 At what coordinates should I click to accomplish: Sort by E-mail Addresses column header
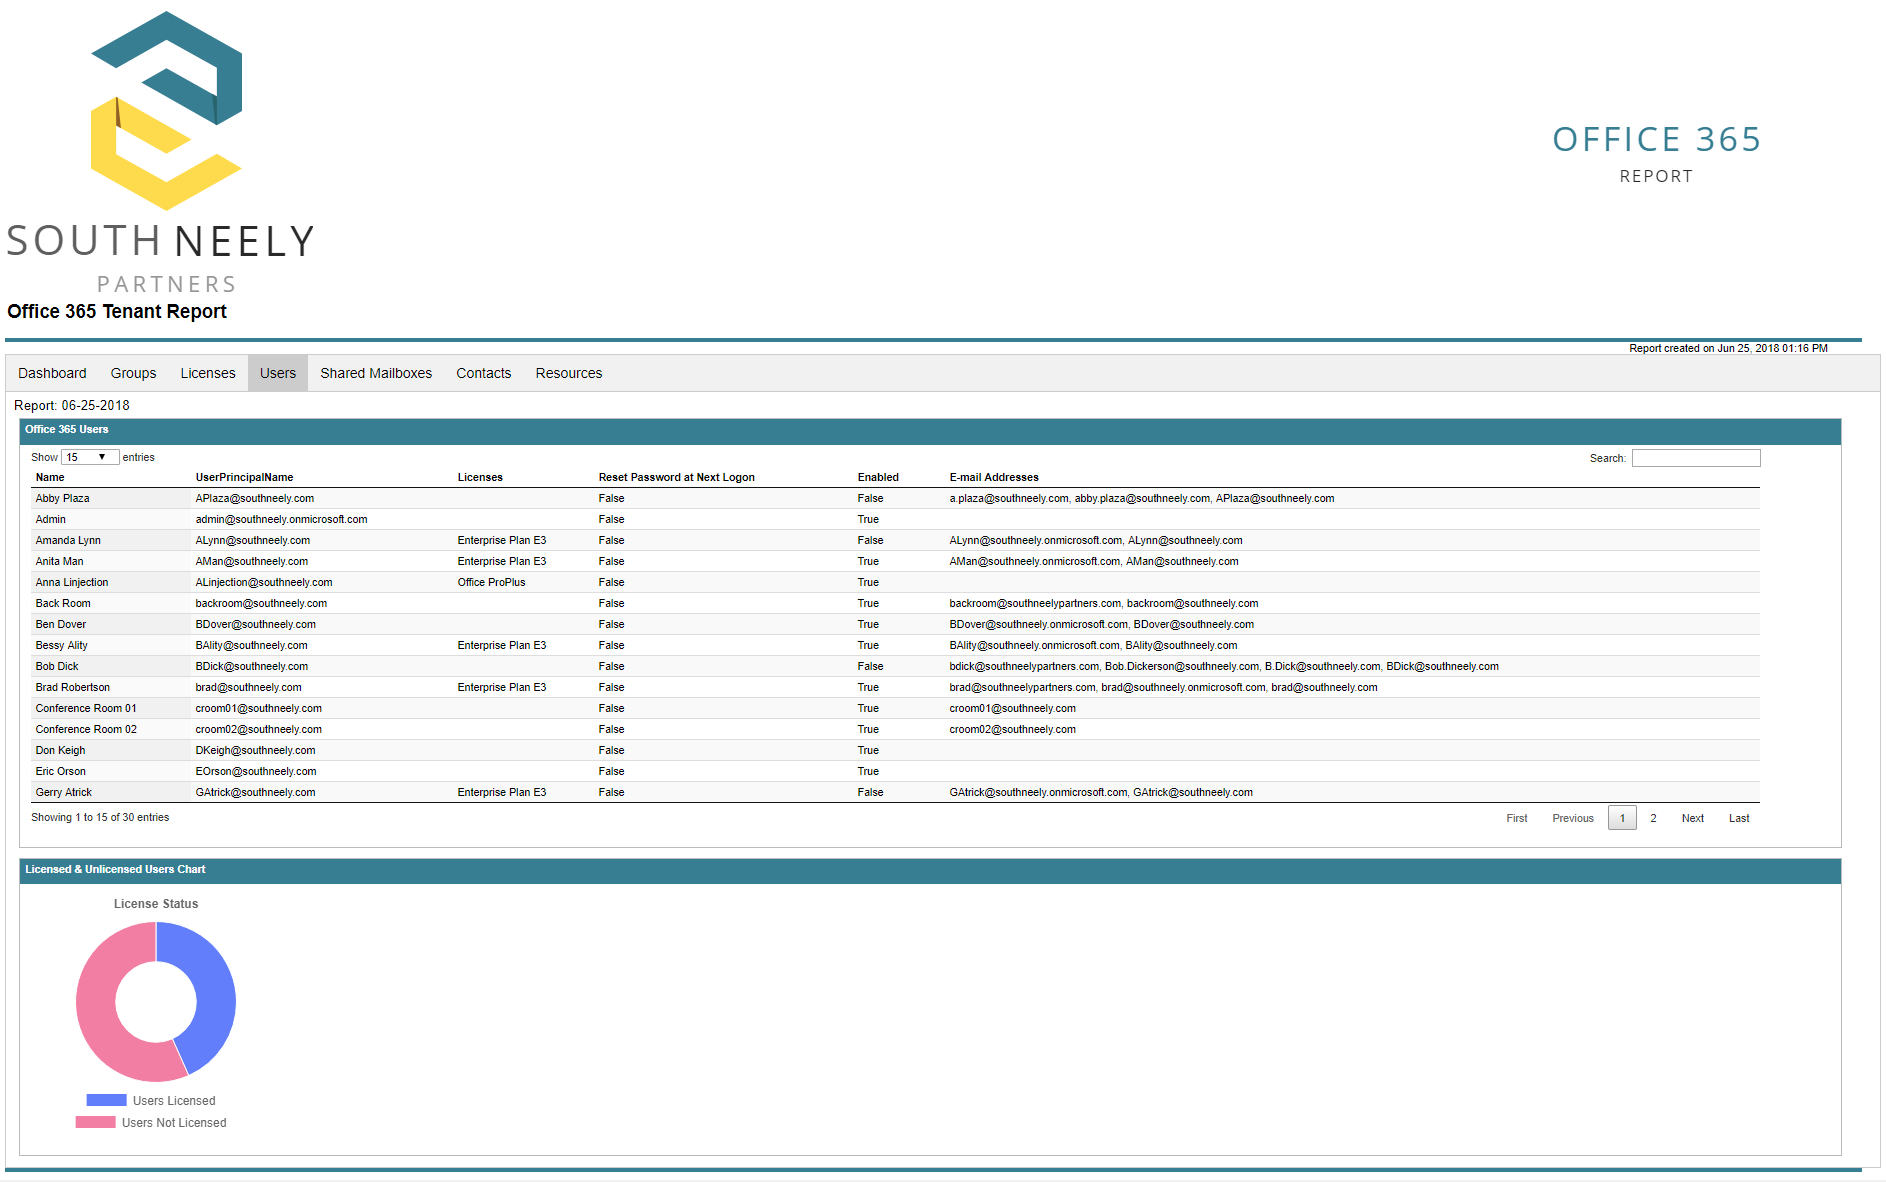[994, 477]
